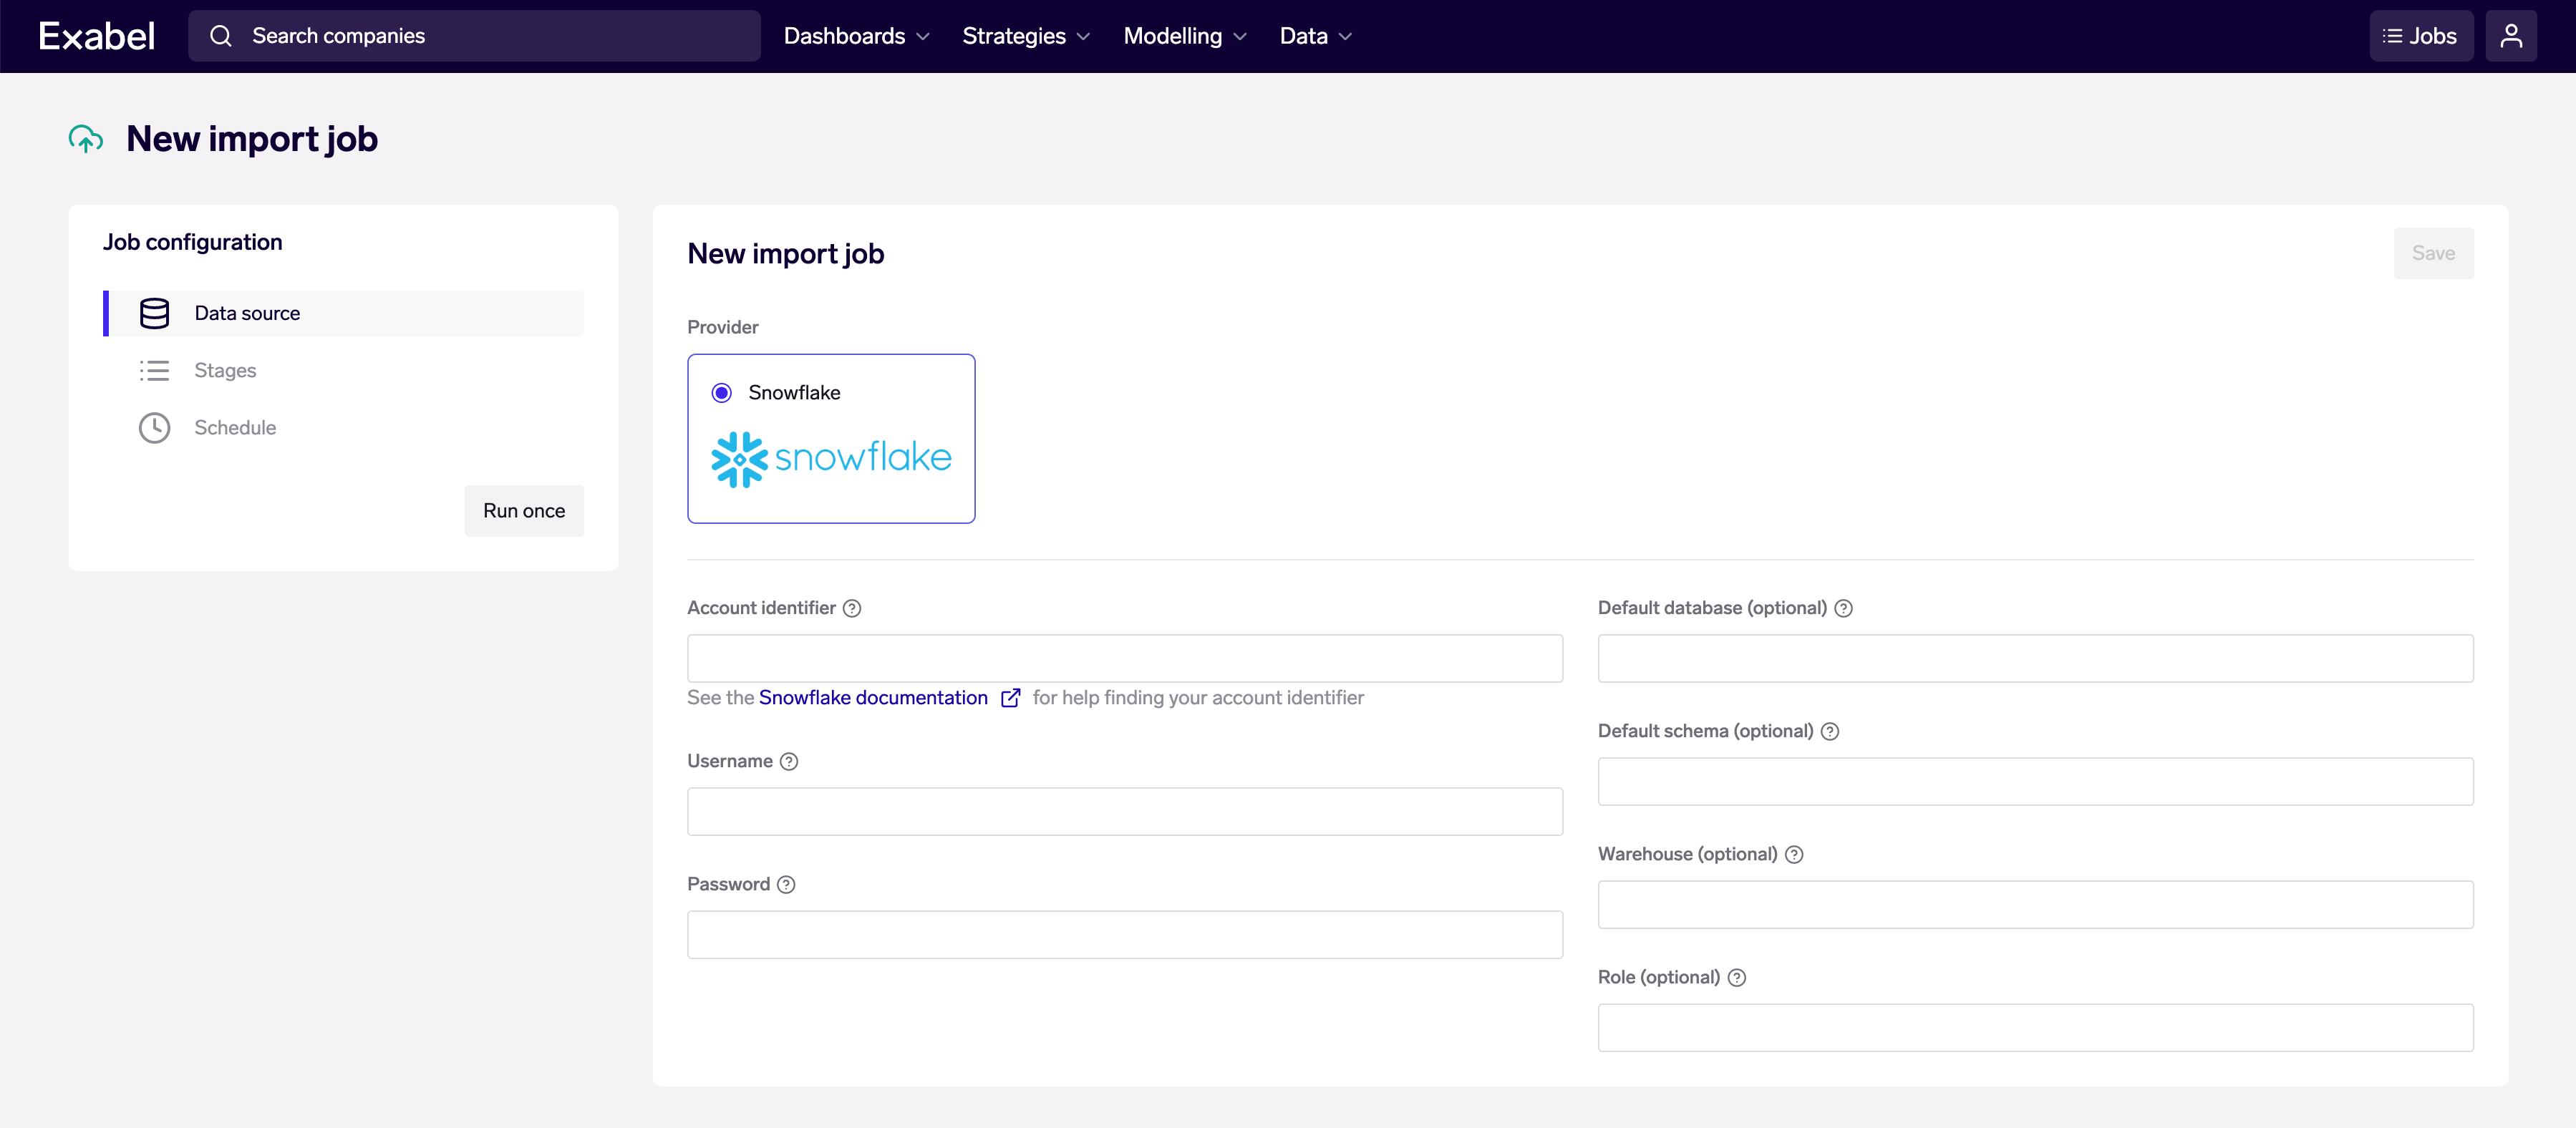The height and width of the screenshot is (1128, 2576).
Task: Show help for Password field
Action: point(786,885)
